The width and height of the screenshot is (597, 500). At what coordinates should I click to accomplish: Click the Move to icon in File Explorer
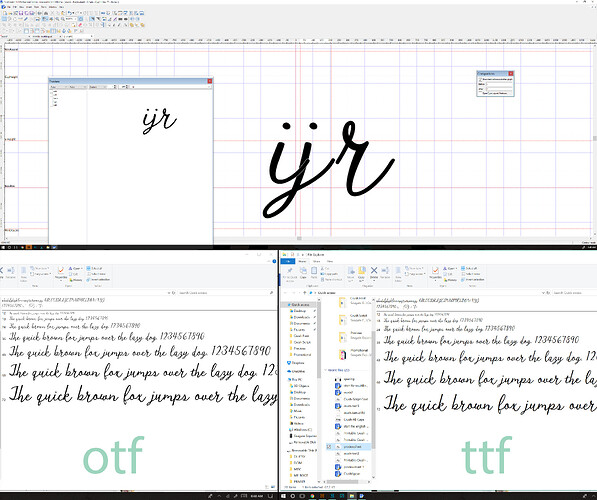pyautogui.click(x=351, y=272)
